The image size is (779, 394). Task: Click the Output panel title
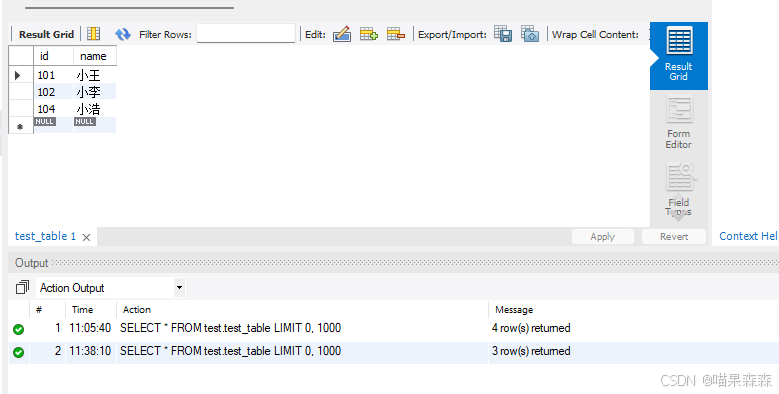pos(31,263)
